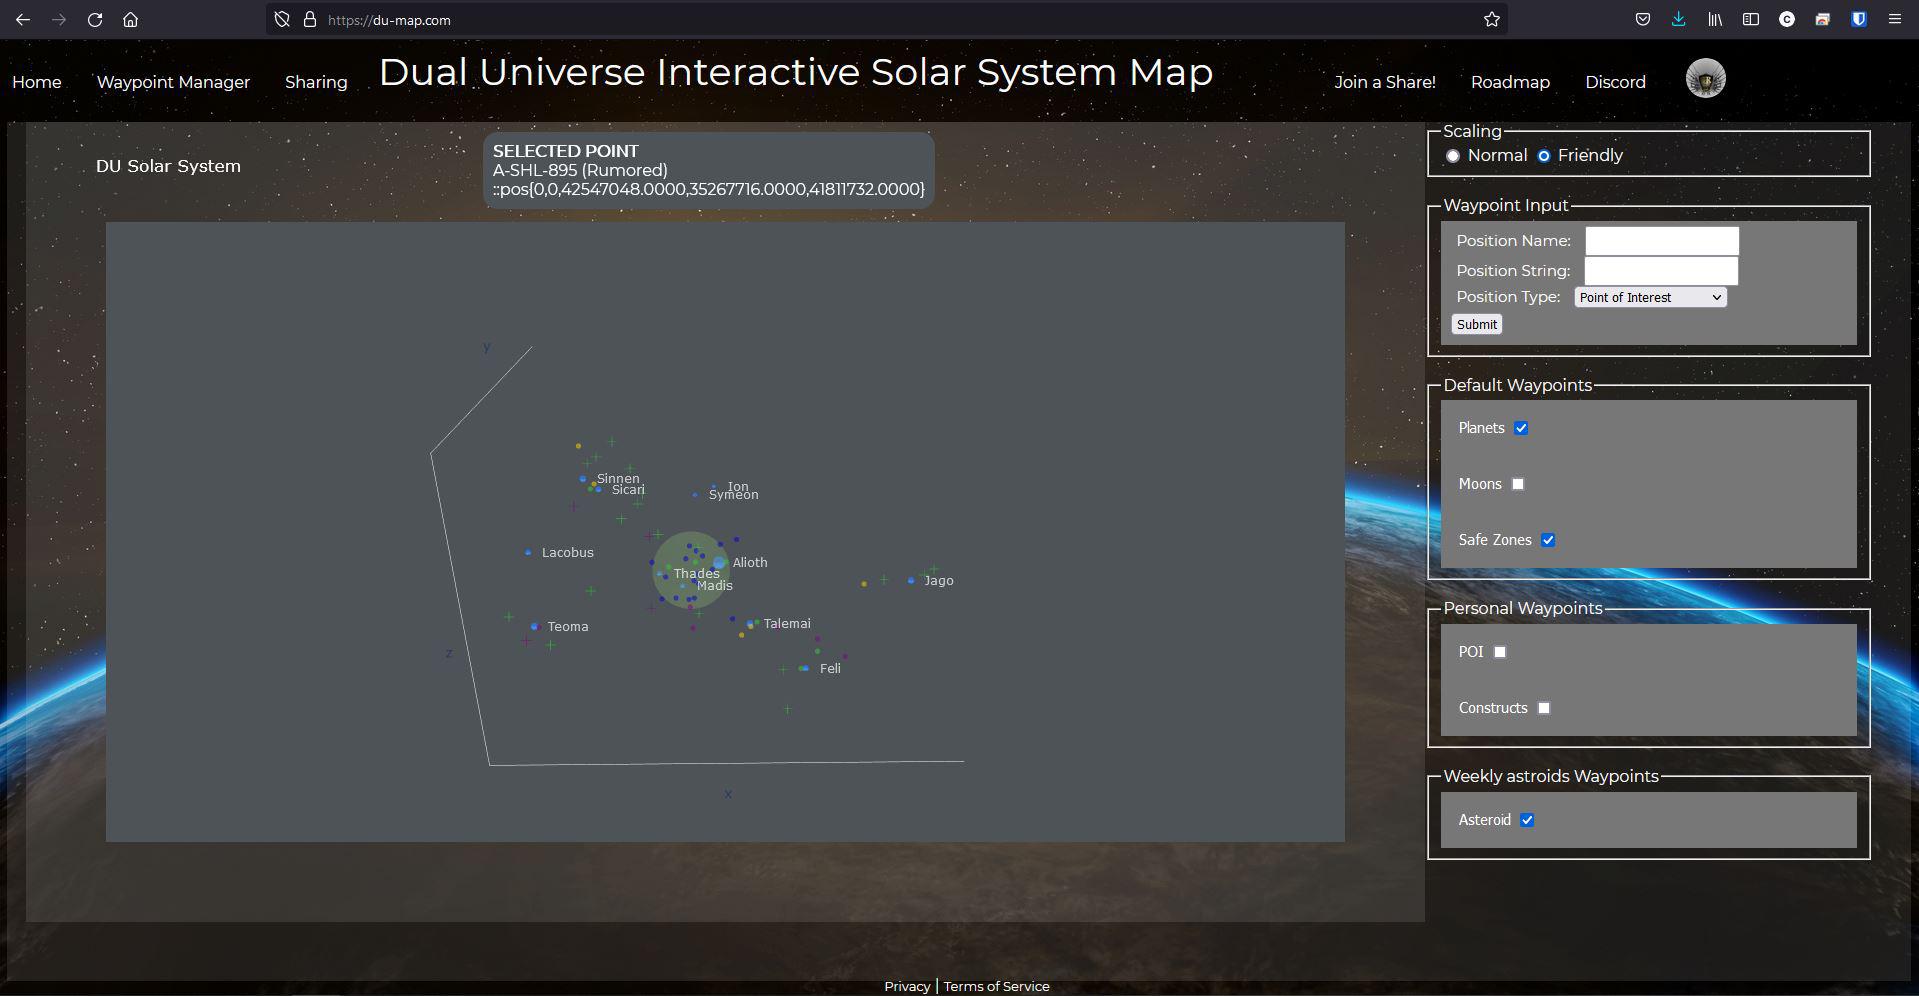Open tracking protection shield info
The width and height of the screenshot is (1919, 996).
(282, 19)
